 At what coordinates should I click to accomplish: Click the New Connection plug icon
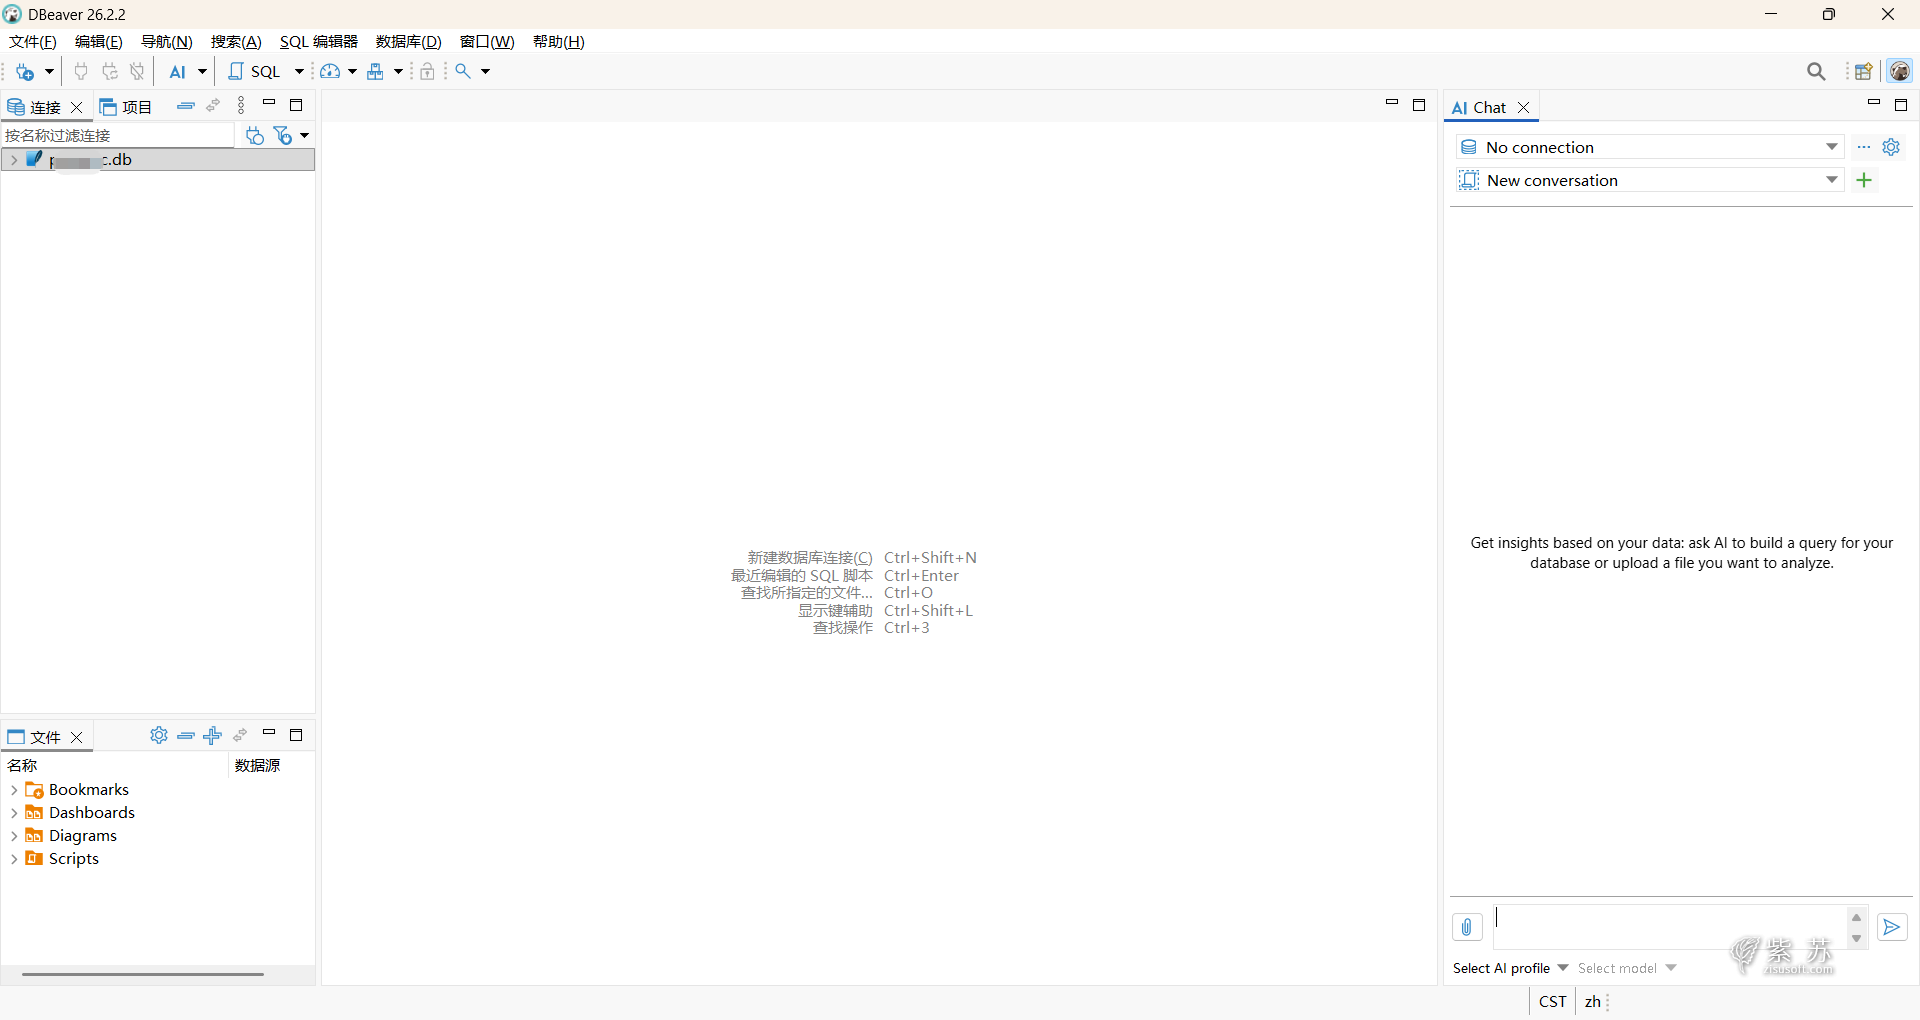tap(25, 72)
